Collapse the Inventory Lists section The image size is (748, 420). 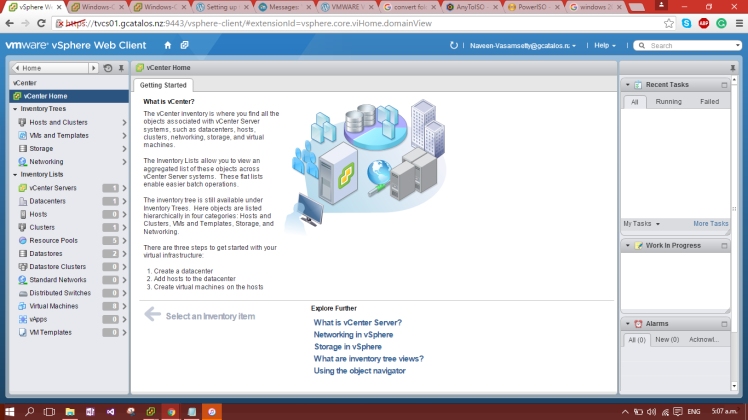point(15,175)
